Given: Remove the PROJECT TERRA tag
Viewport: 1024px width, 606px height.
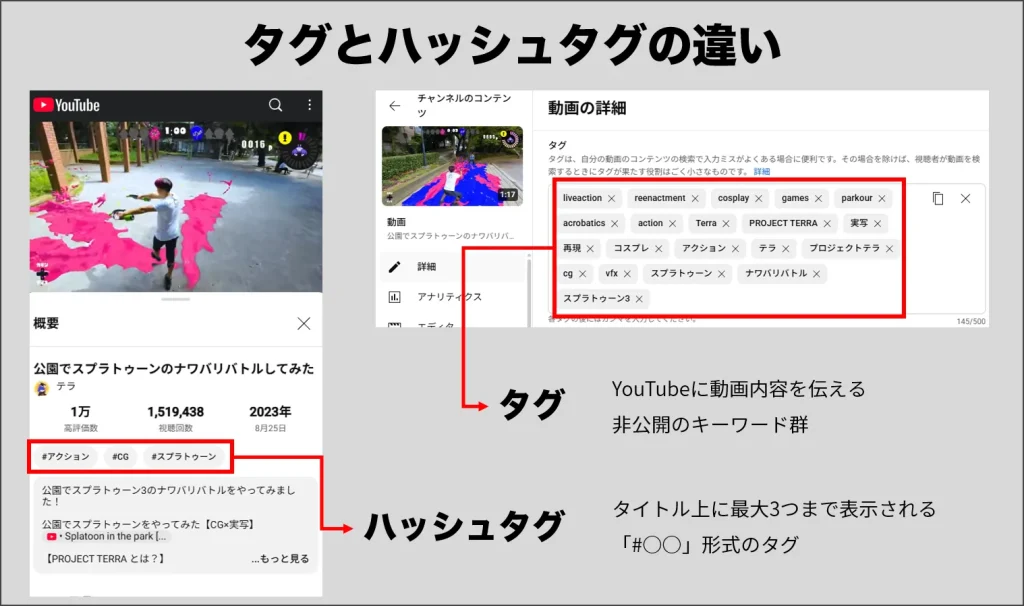Looking at the screenshot, I should 827,223.
